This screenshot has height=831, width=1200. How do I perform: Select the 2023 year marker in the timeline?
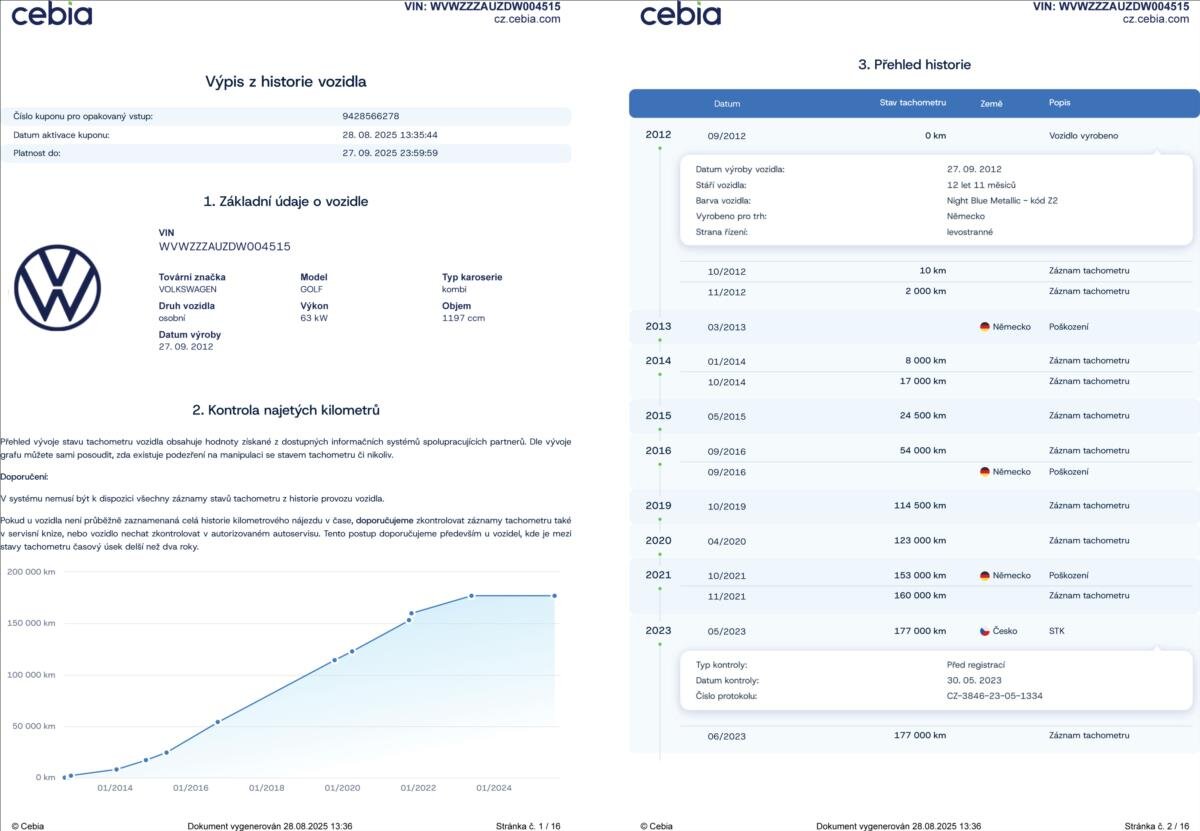click(x=658, y=631)
